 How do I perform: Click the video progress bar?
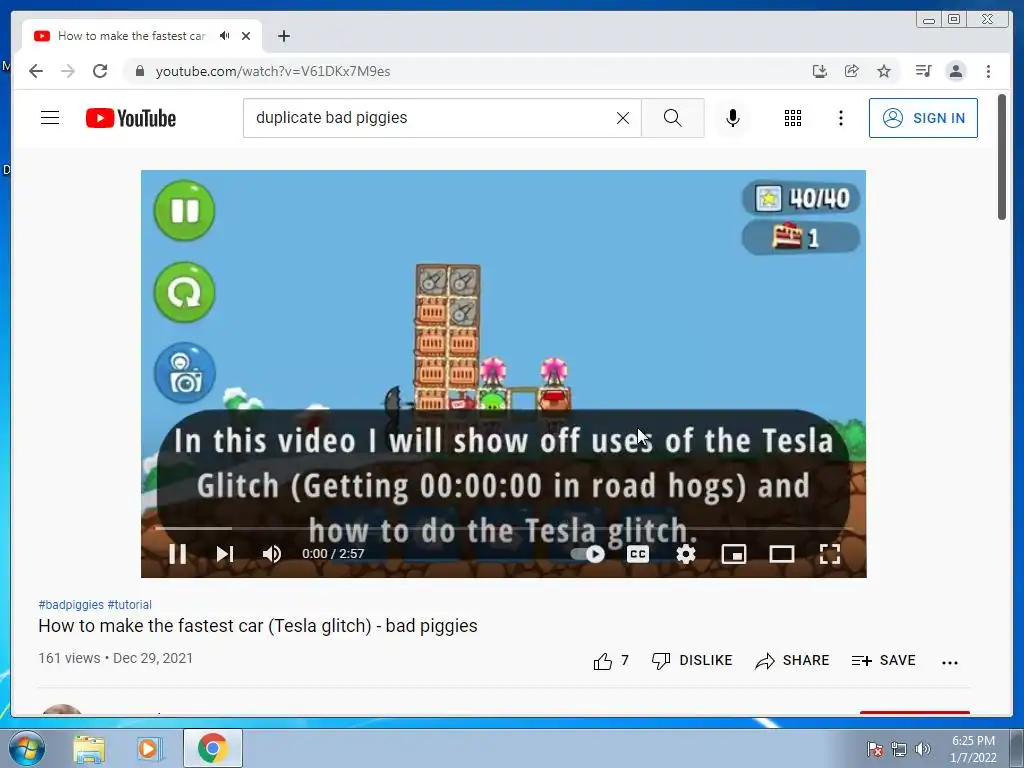click(x=504, y=528)
